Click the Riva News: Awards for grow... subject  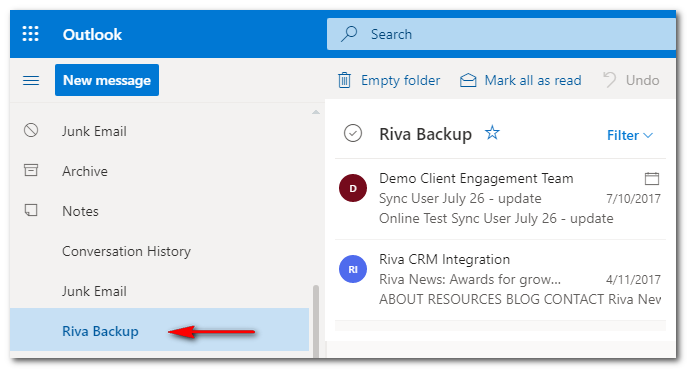tap(470, 279)
